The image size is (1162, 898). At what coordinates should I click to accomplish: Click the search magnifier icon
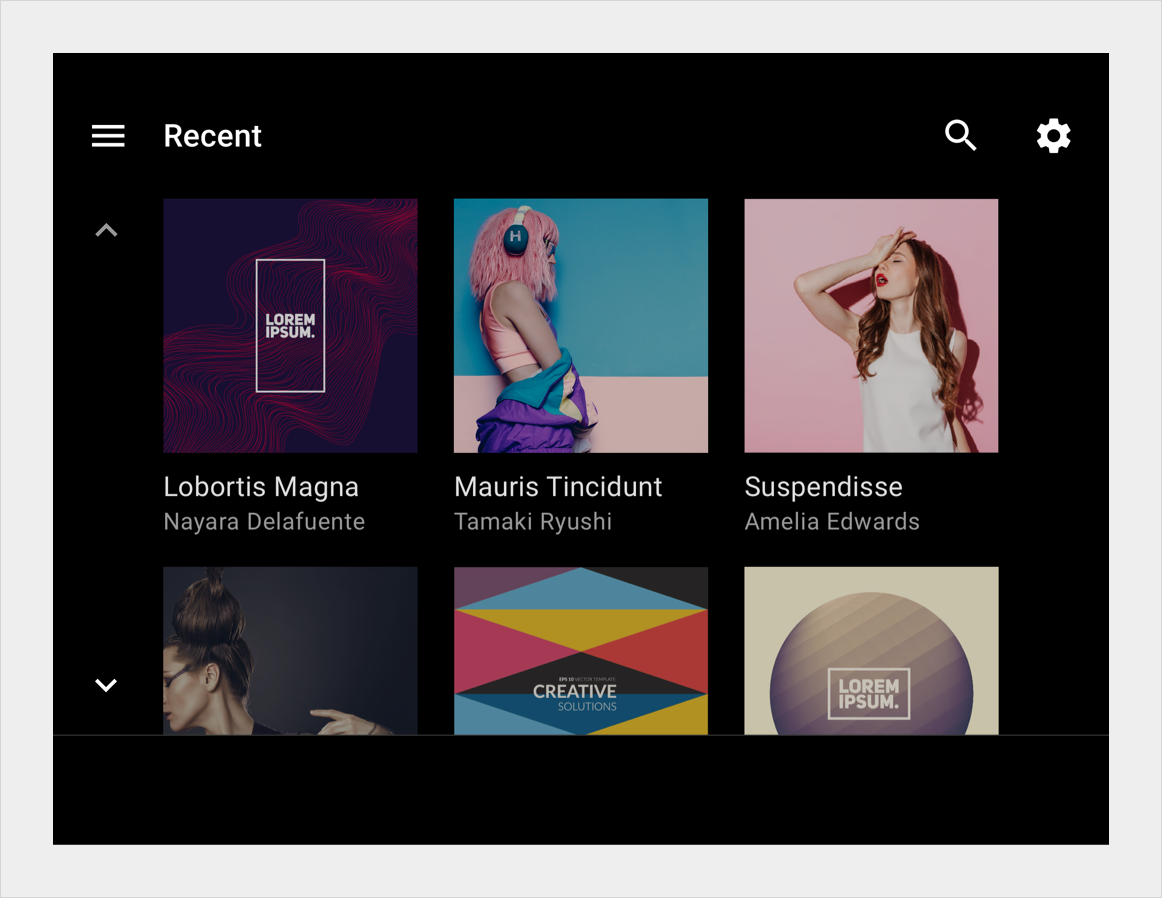coord(960,136)
